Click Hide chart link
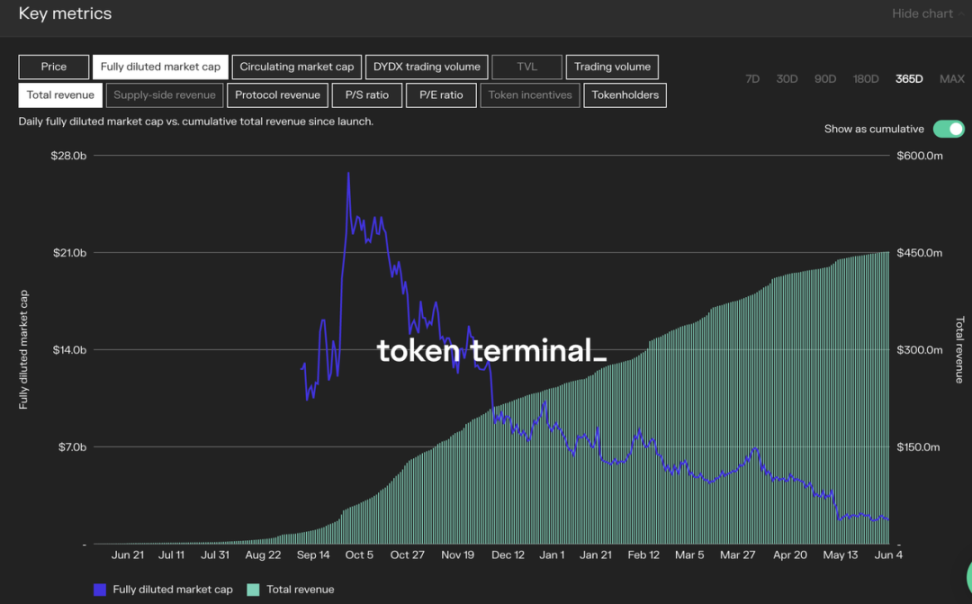 tap(922, 14)
